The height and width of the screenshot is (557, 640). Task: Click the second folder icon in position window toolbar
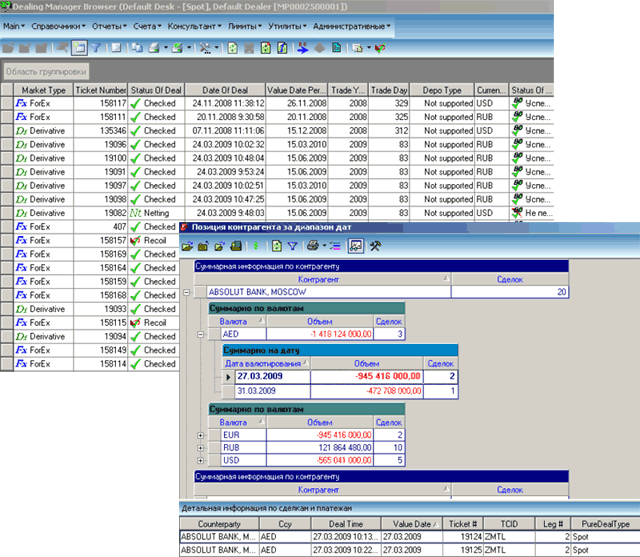click(203, 246)
